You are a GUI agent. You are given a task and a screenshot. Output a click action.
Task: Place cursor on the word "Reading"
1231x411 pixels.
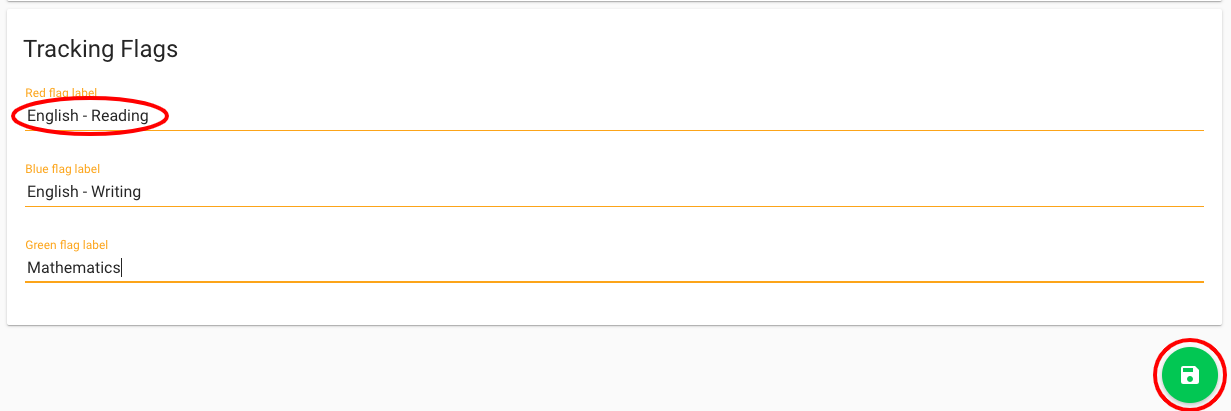pyautogui.click(x=120, y=116)
